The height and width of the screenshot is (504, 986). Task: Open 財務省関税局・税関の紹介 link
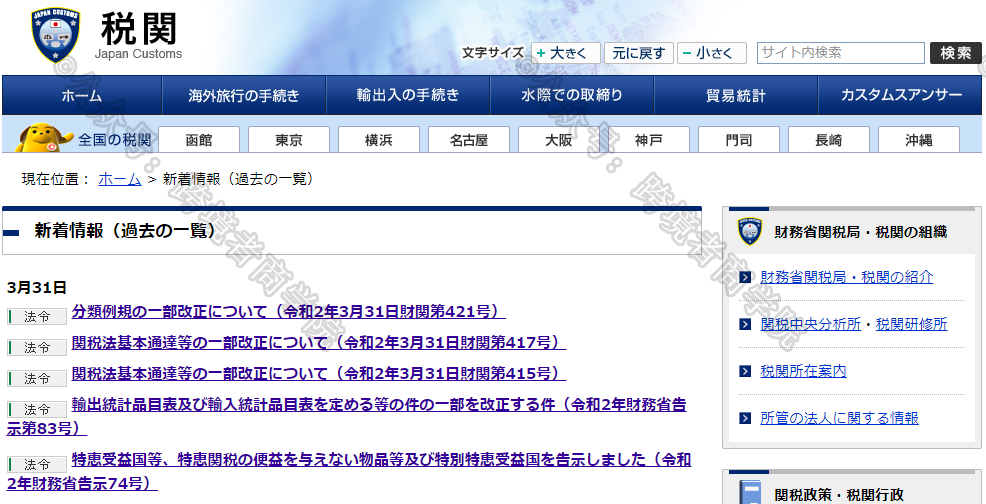846,277
